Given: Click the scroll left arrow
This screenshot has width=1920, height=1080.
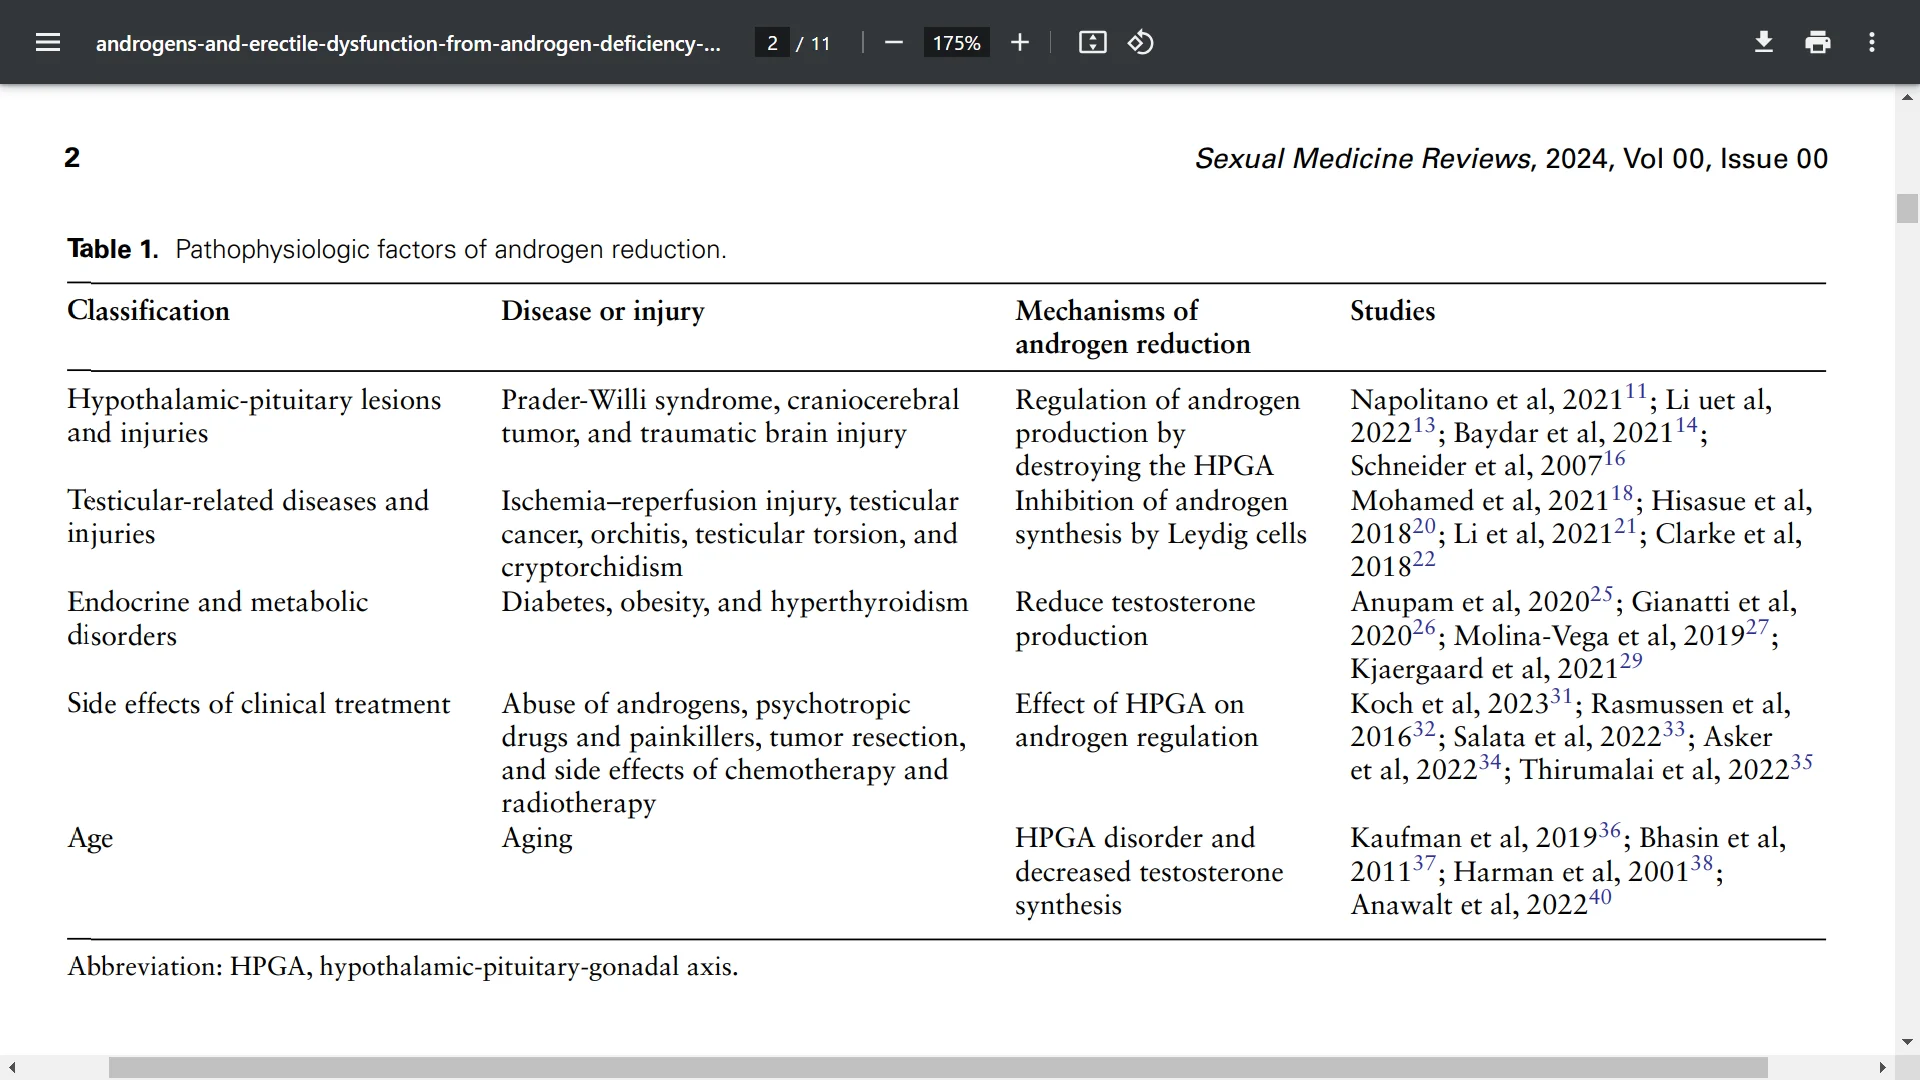Looking at the screenshot, I should pos(12,1068).
